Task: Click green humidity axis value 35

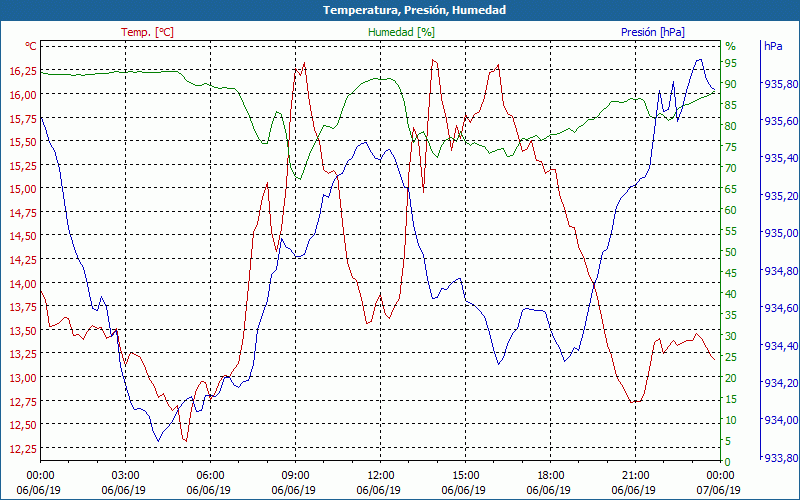Action: pyautogui.click(x=731, y=315)
